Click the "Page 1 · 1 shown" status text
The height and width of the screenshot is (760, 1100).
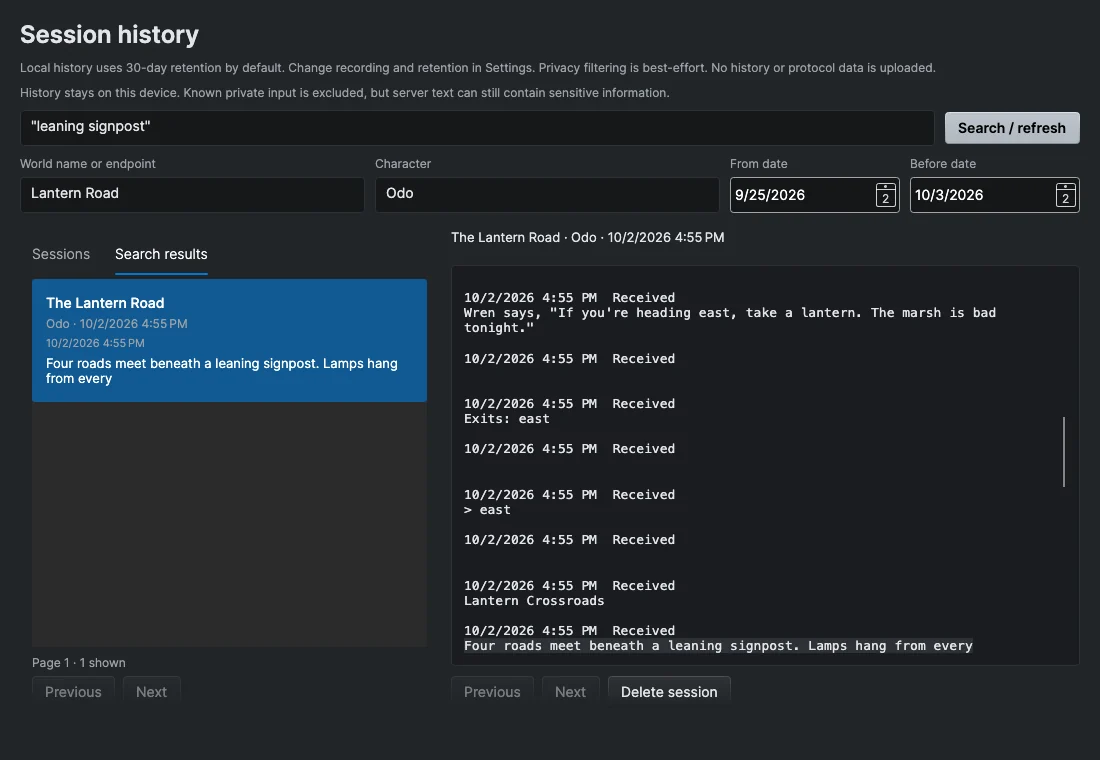(79, 662)
